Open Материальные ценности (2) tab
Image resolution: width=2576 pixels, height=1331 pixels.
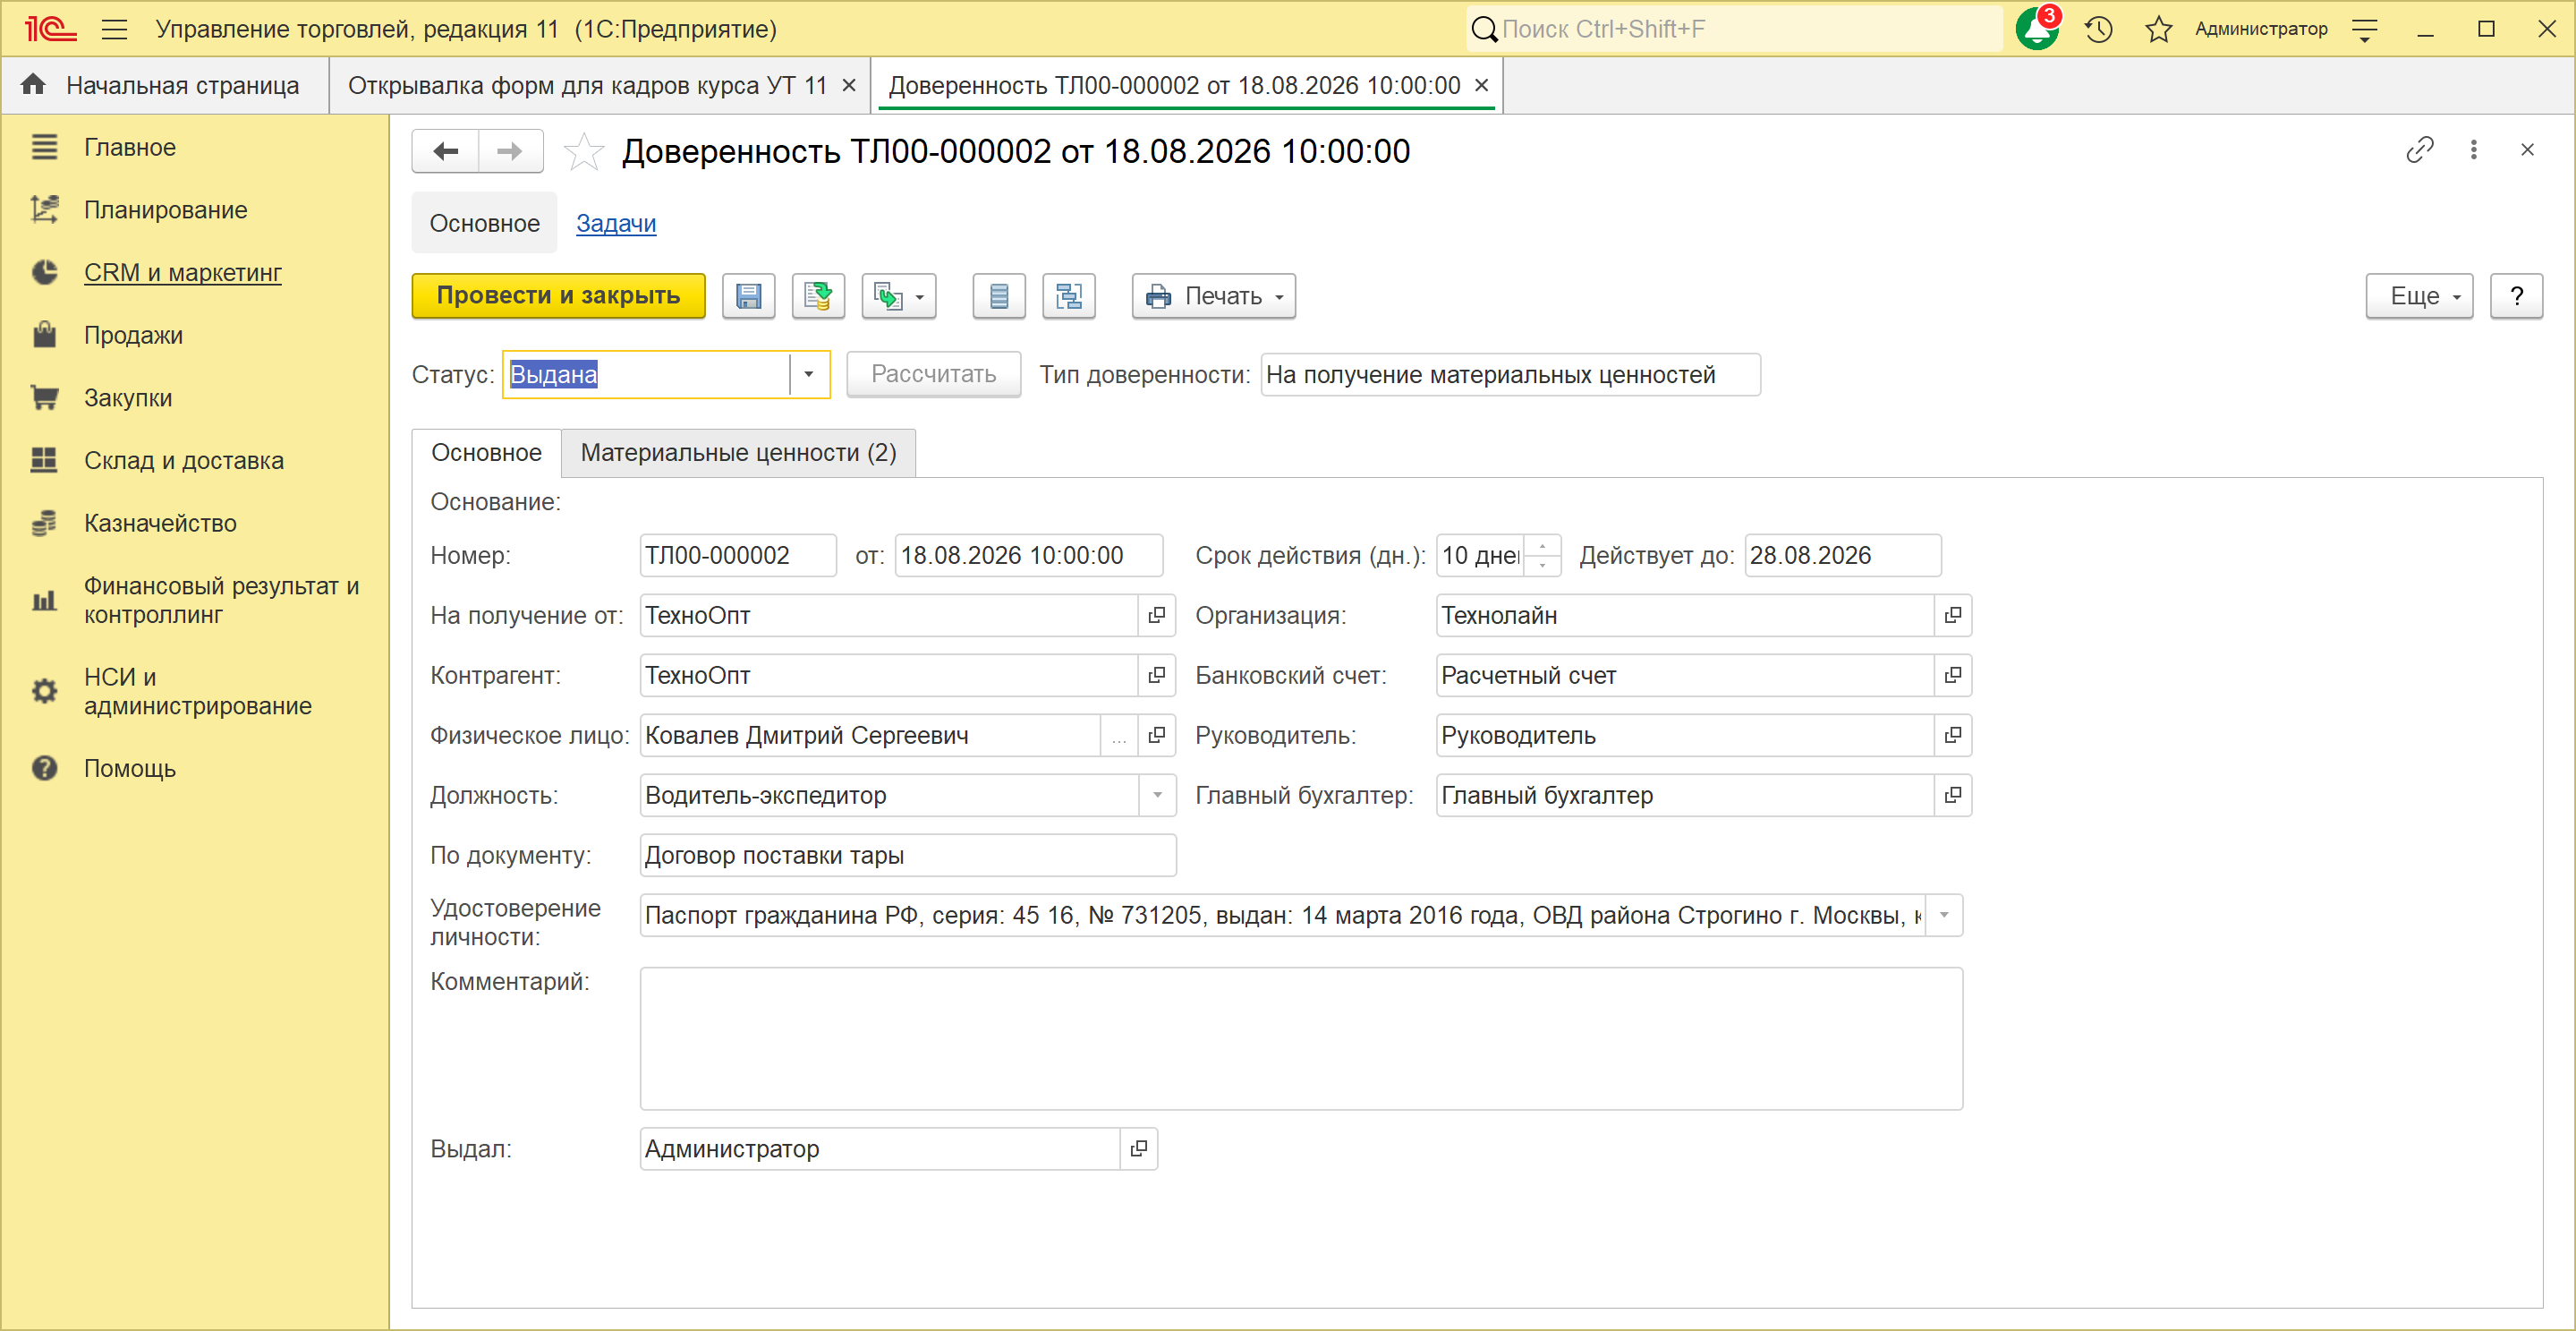coord(738,453)
